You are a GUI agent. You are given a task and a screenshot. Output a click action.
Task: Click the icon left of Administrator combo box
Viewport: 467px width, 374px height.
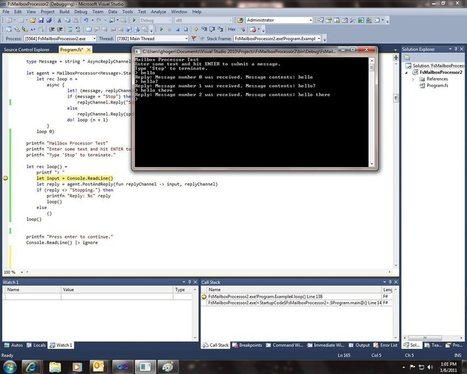coord(240,20)
